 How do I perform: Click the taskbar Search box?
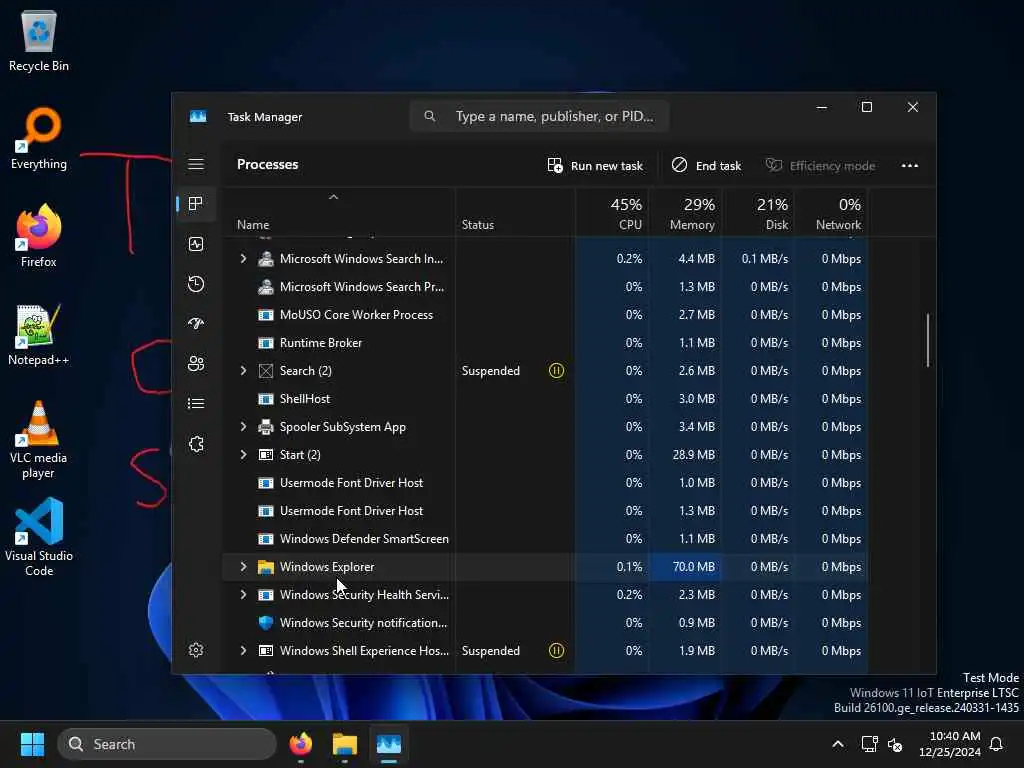(167, 744)
